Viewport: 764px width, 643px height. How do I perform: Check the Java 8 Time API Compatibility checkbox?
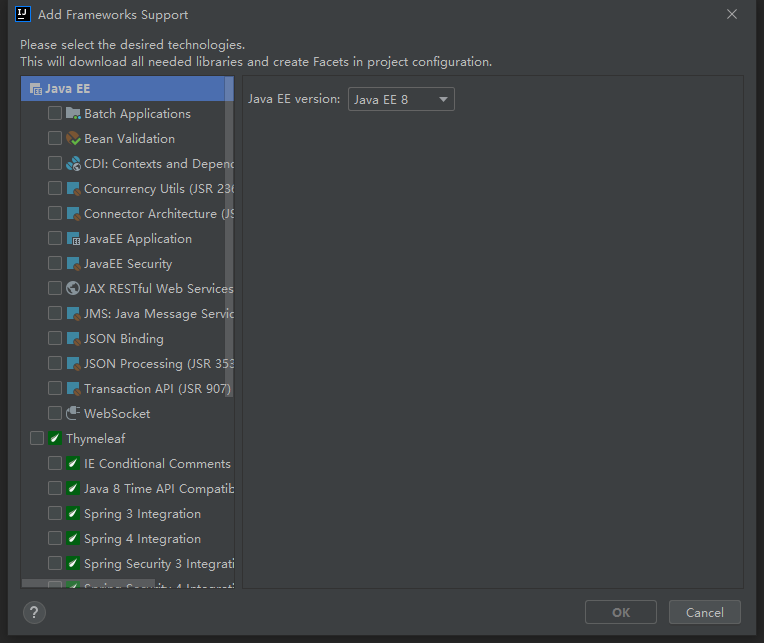click(x=55, y=488)
